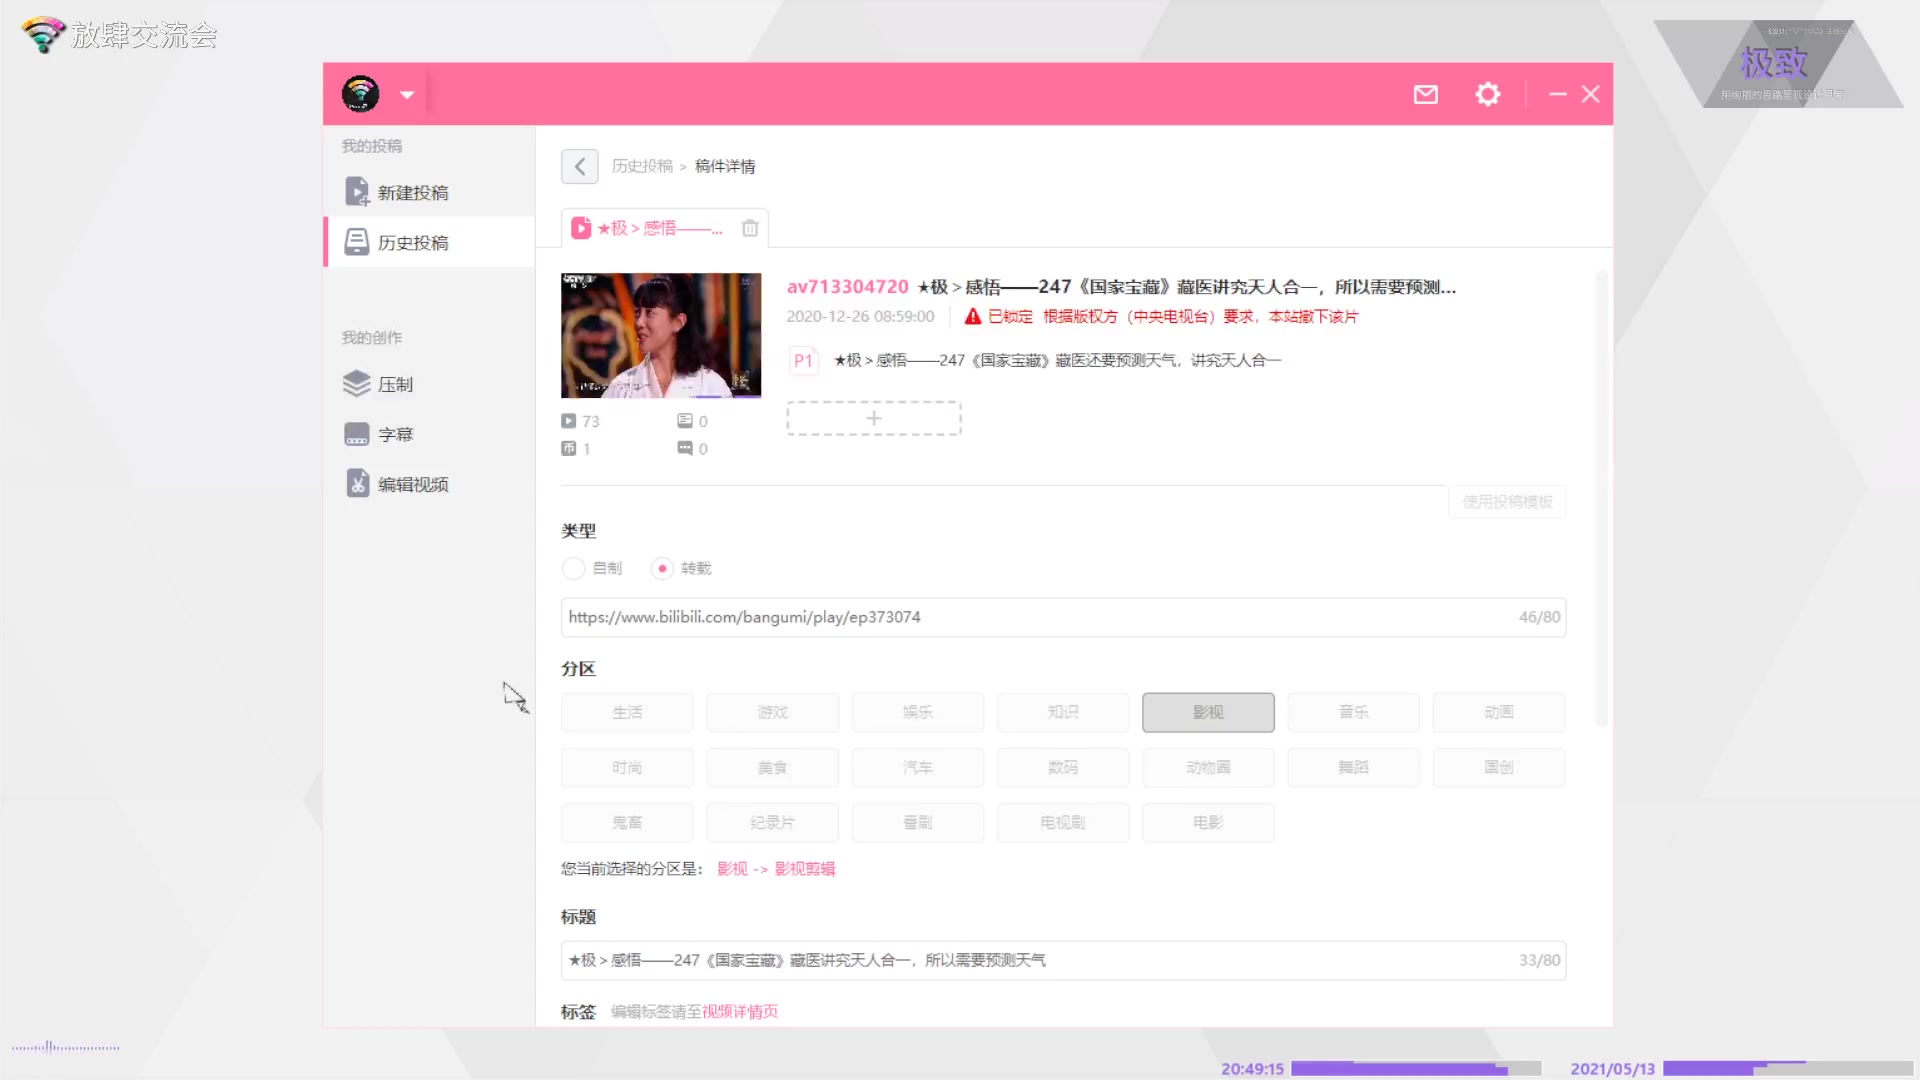The height and width of the screenshot is (1080, 1920).
Task: Choose the 美食 category
Action: pyautogui.click(x=772, y=767)
